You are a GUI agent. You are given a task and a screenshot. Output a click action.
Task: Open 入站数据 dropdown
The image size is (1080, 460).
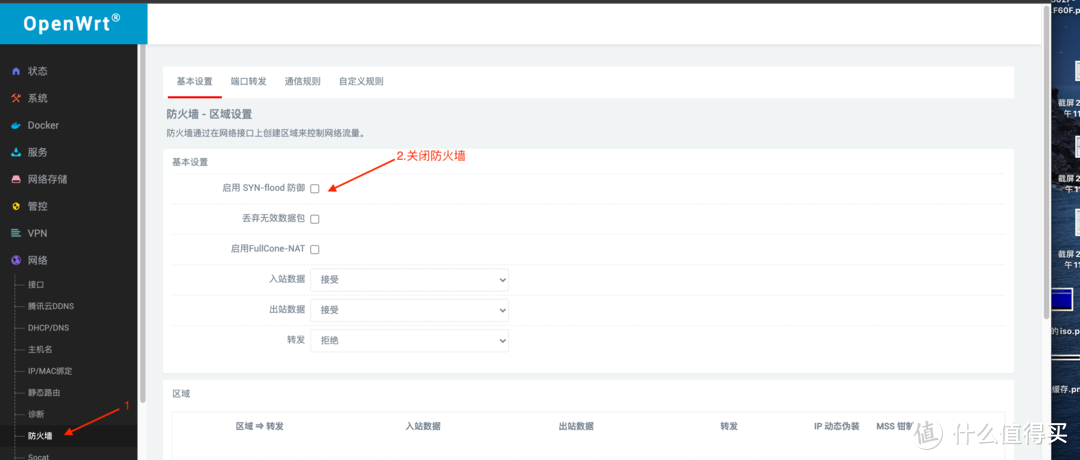pyautogui.click(x=410, y=280)
